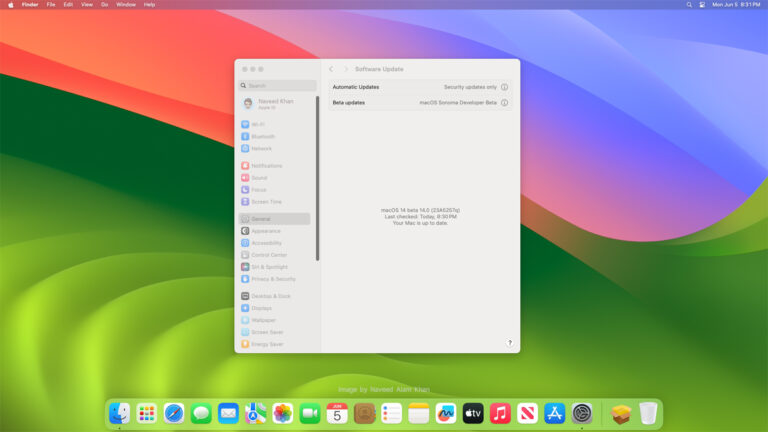Image resolution: width=768 pixels, height=432 pixels.
Task: Open Finder from the Dock
Action: pyautogui.click(x=120, y=413)
